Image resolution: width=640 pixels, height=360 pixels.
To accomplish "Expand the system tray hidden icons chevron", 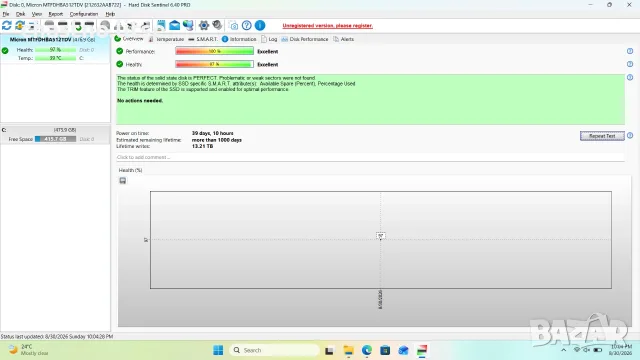I will (564, 350).
